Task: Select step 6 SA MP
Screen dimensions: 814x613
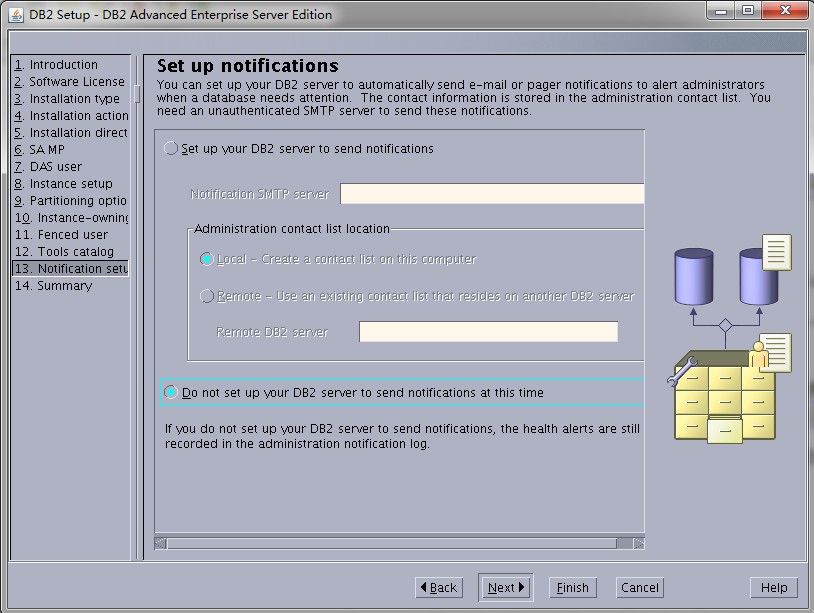Action: (39, 149)
